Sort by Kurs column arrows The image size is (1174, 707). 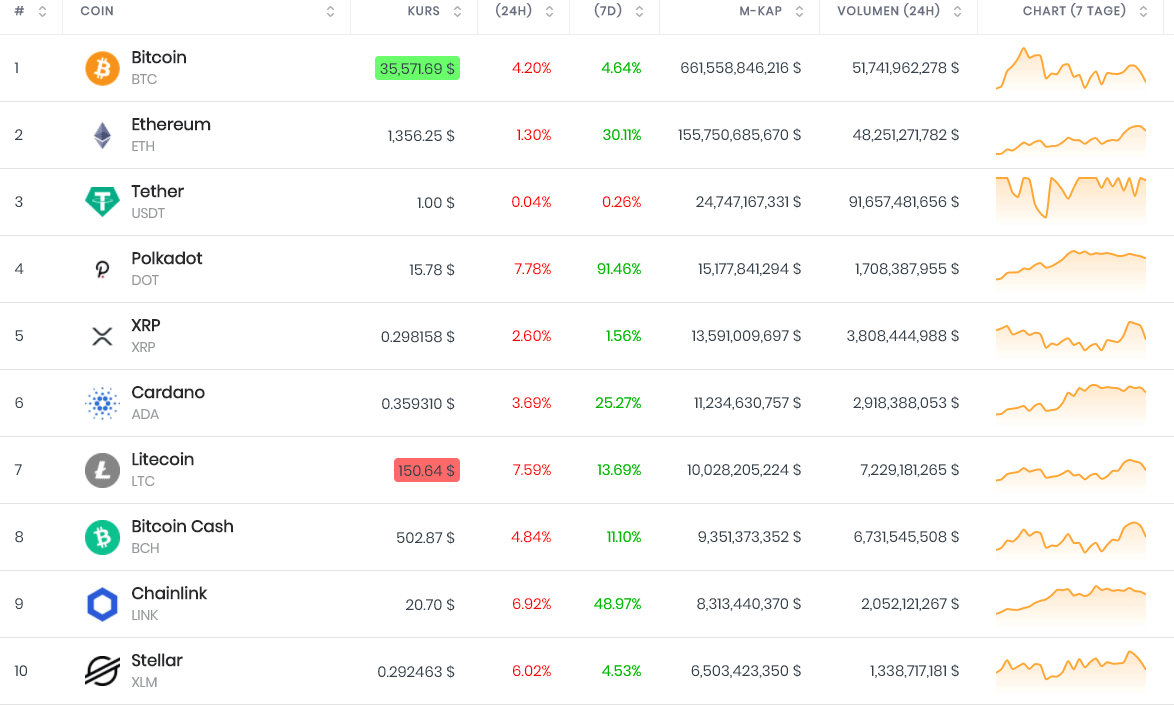tap(457, 11)
